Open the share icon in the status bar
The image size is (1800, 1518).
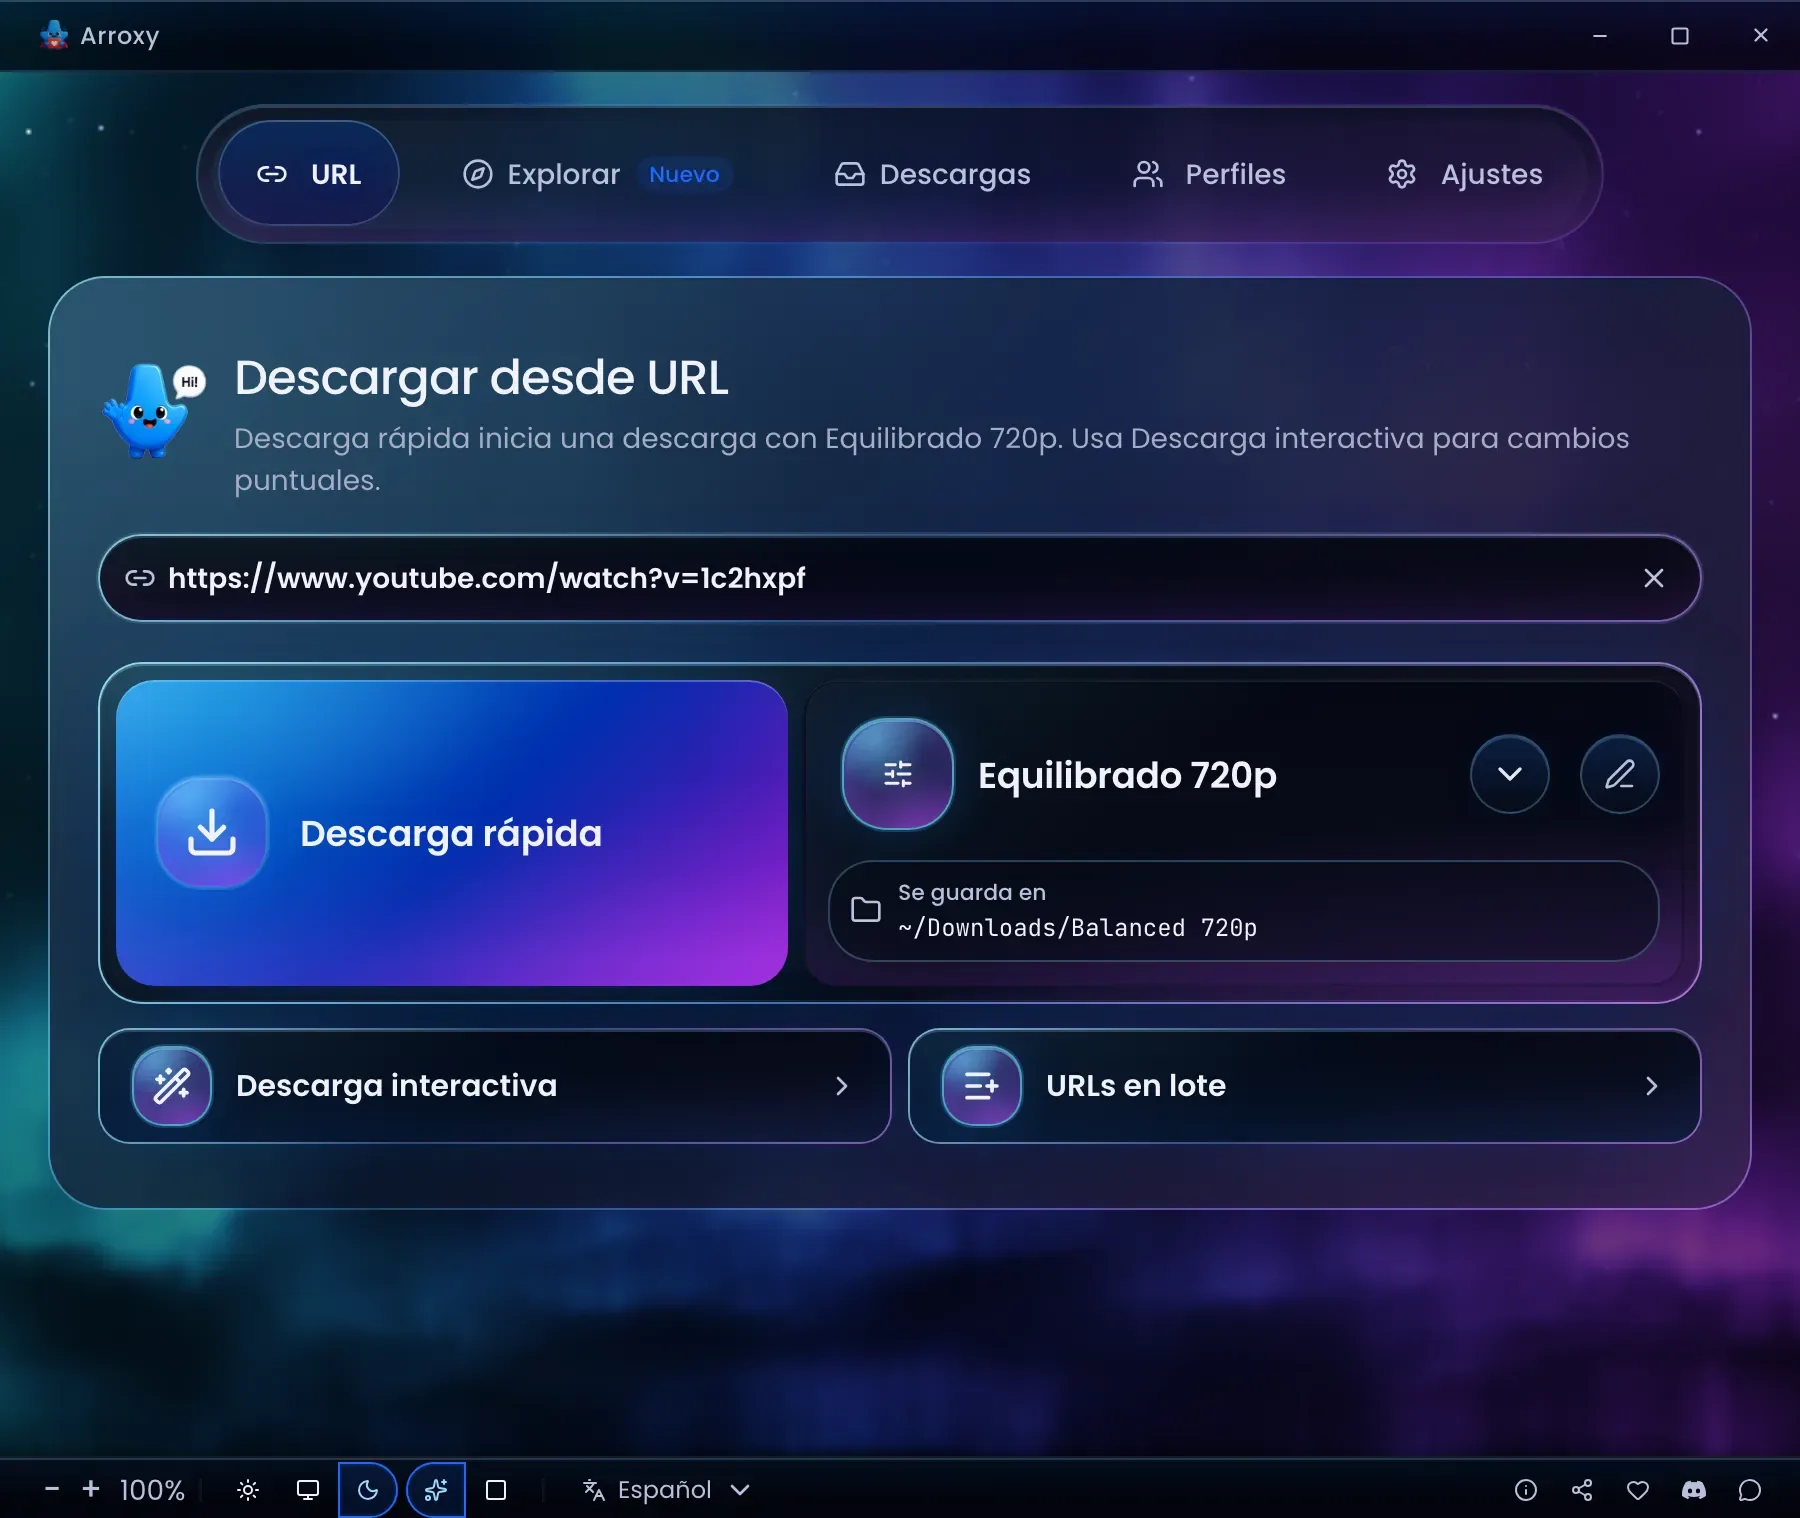click(x=1582, y=1490)
